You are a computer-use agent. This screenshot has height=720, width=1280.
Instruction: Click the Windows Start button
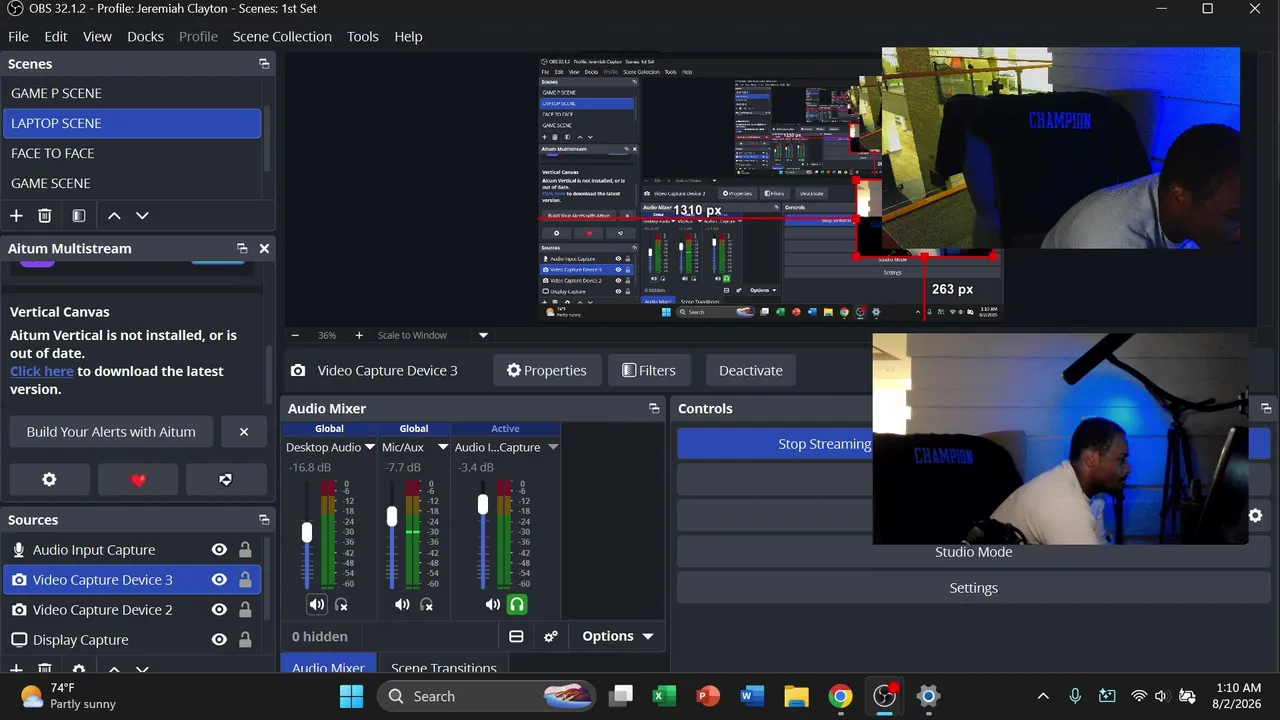click(352, 696)
